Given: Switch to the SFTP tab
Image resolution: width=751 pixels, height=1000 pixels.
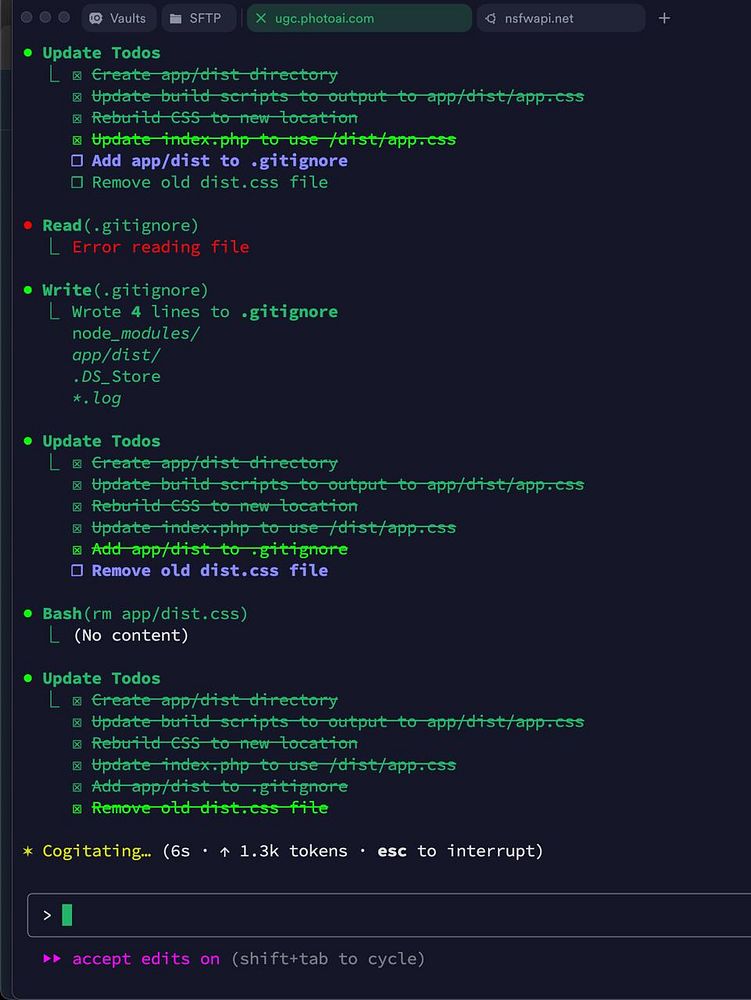Looking at the screenshot, I should [198, 18].
